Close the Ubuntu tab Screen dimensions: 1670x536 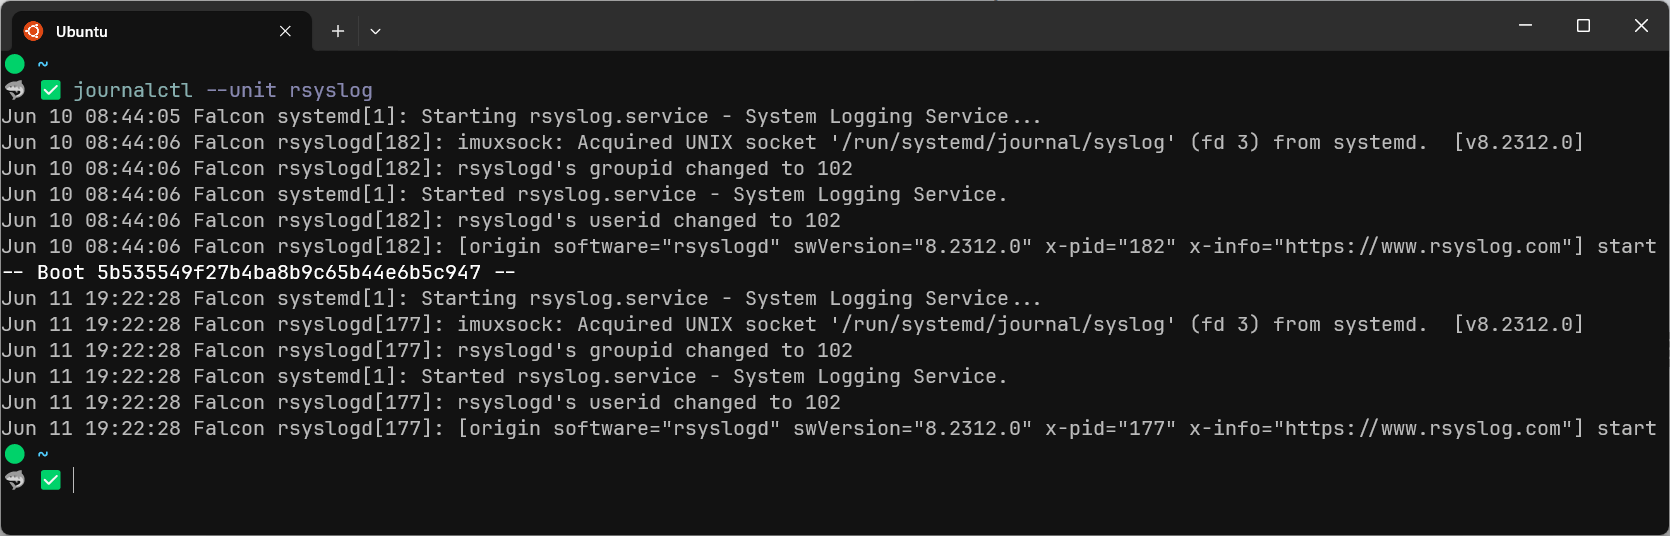pyautogui.click(x=285, y=31)
